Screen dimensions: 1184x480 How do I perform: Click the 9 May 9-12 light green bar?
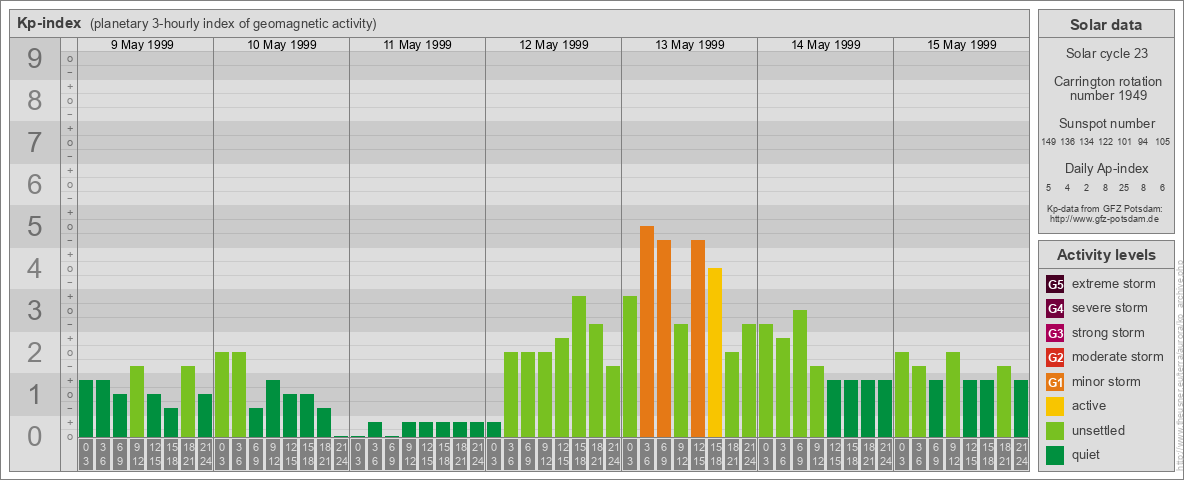pos(137,402)
